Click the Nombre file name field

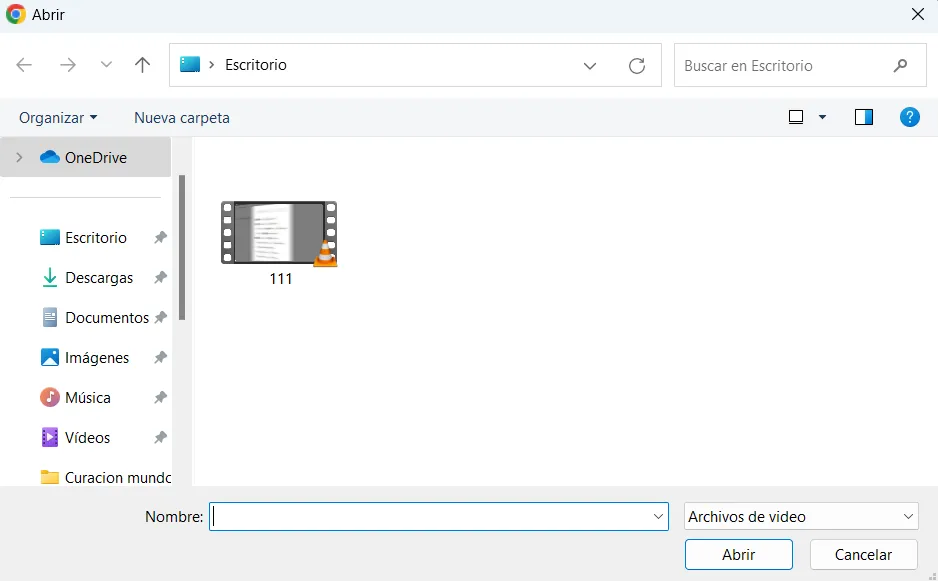[430, 516]
